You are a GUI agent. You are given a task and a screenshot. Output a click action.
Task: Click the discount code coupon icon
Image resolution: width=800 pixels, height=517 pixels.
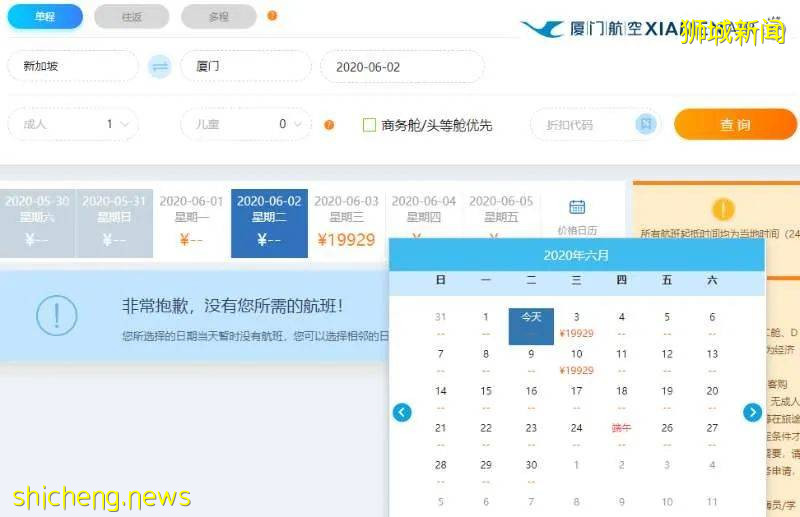coord(646,124)
